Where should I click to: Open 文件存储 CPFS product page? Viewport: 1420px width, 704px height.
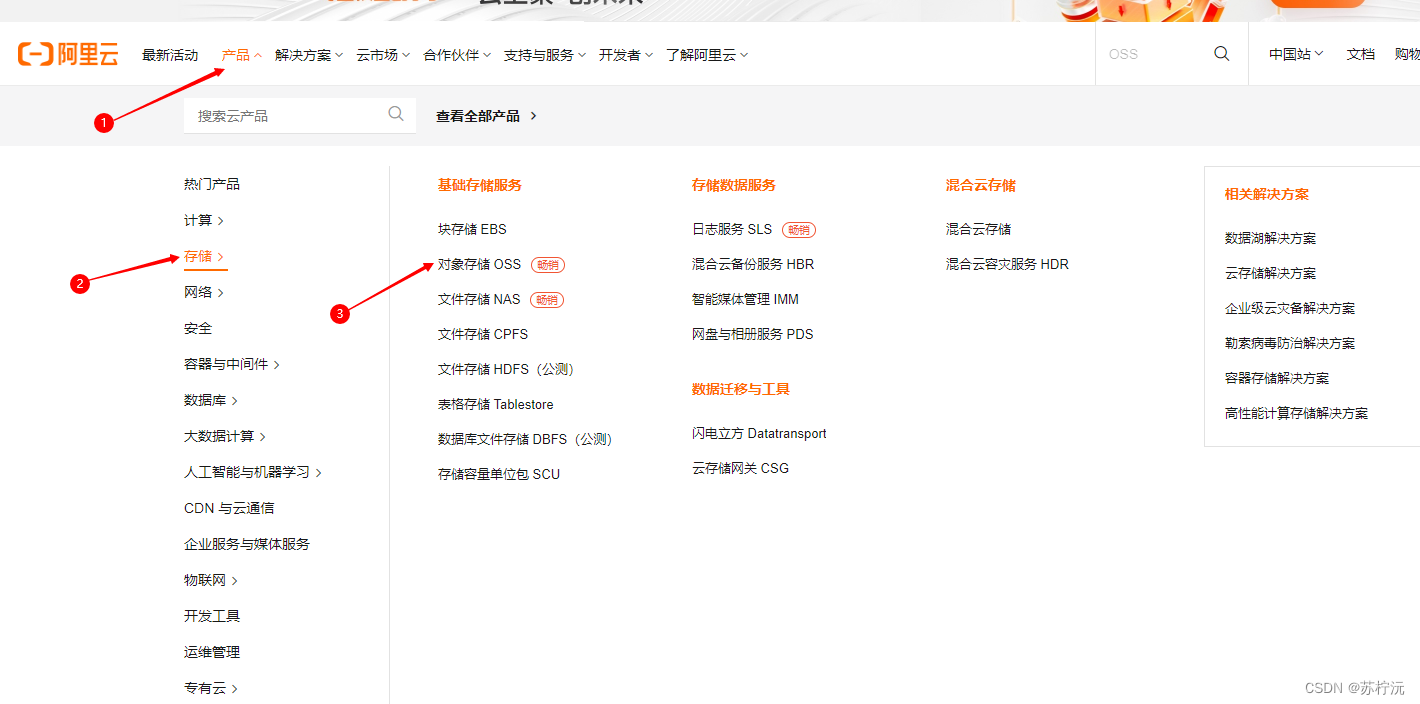[483, 334]
